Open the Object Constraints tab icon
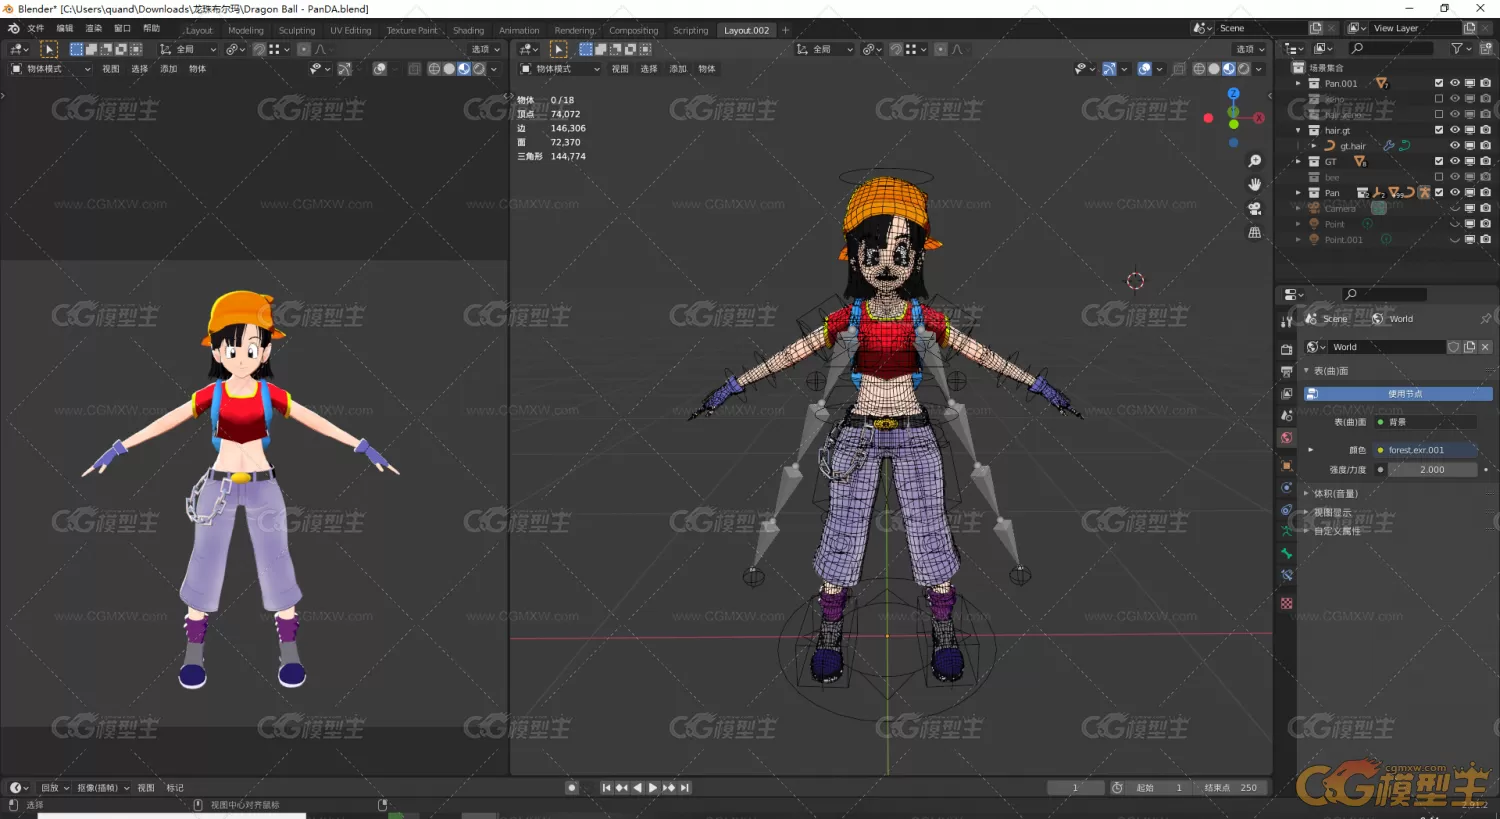1500x819 pixels. (x=1287, y=510)
